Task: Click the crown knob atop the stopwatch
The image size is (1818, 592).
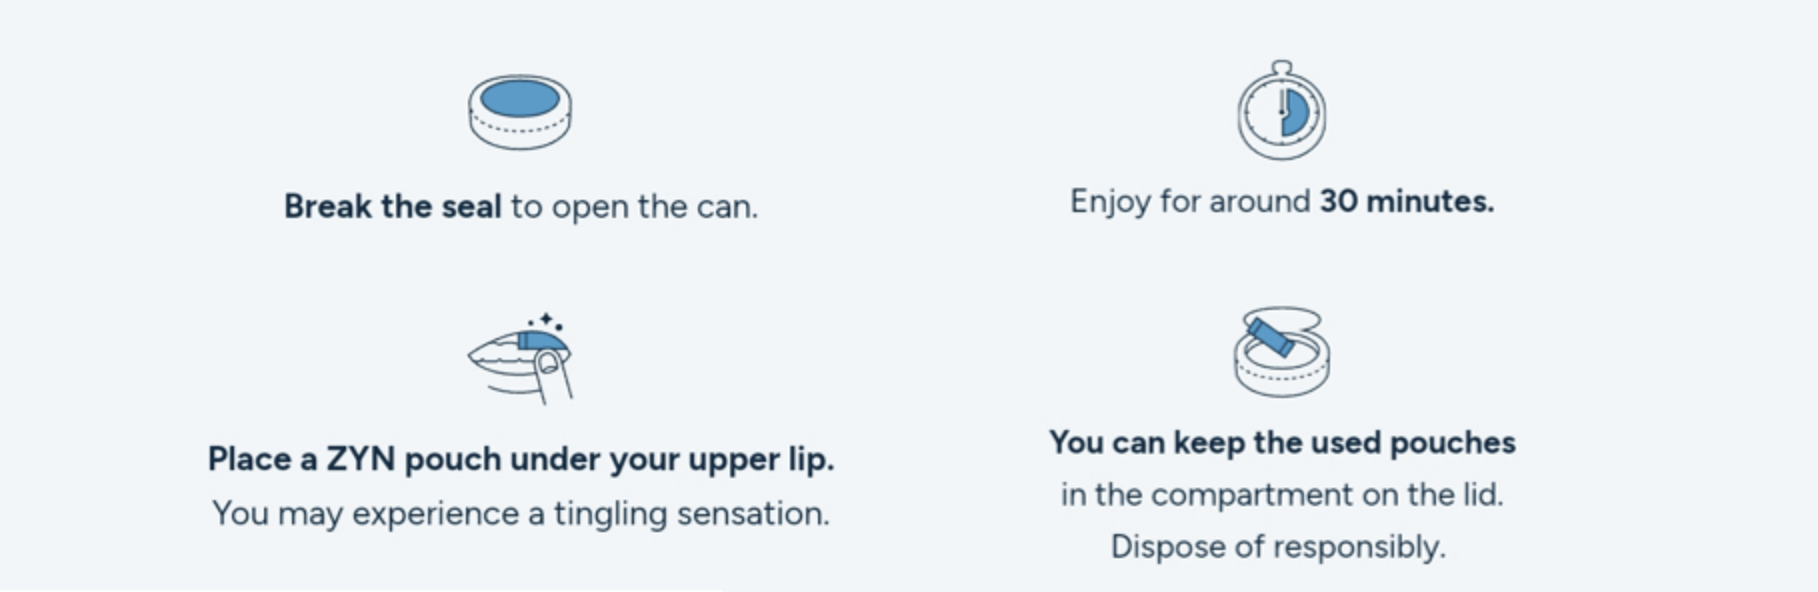Action: 1281,68
